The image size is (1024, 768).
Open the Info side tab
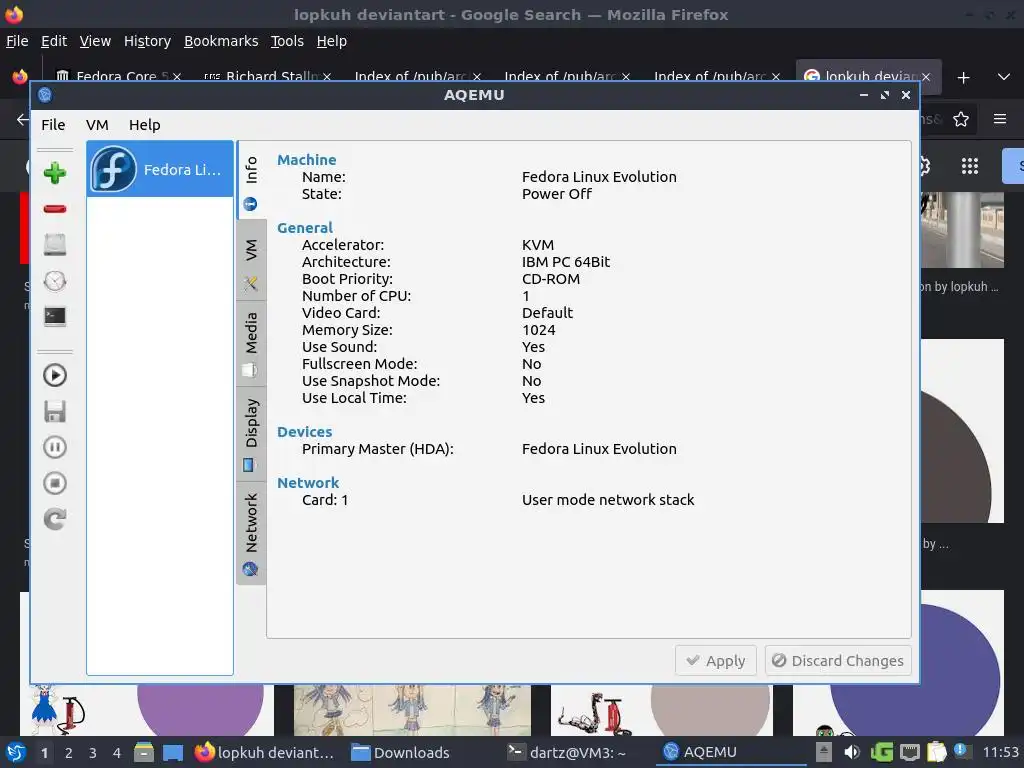[x=251, y=181]
